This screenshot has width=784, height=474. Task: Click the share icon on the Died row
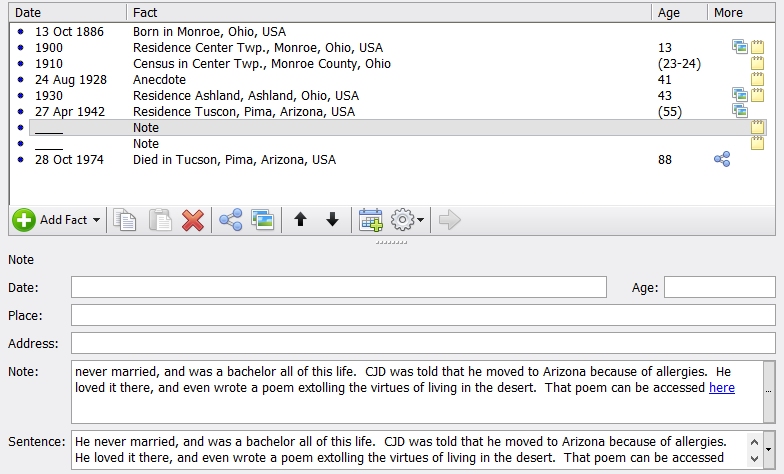coord(722,160)
